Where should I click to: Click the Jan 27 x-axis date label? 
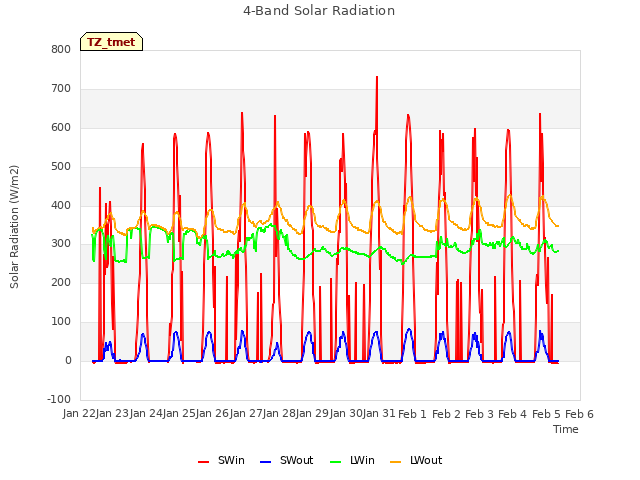[x=246, y=413]
